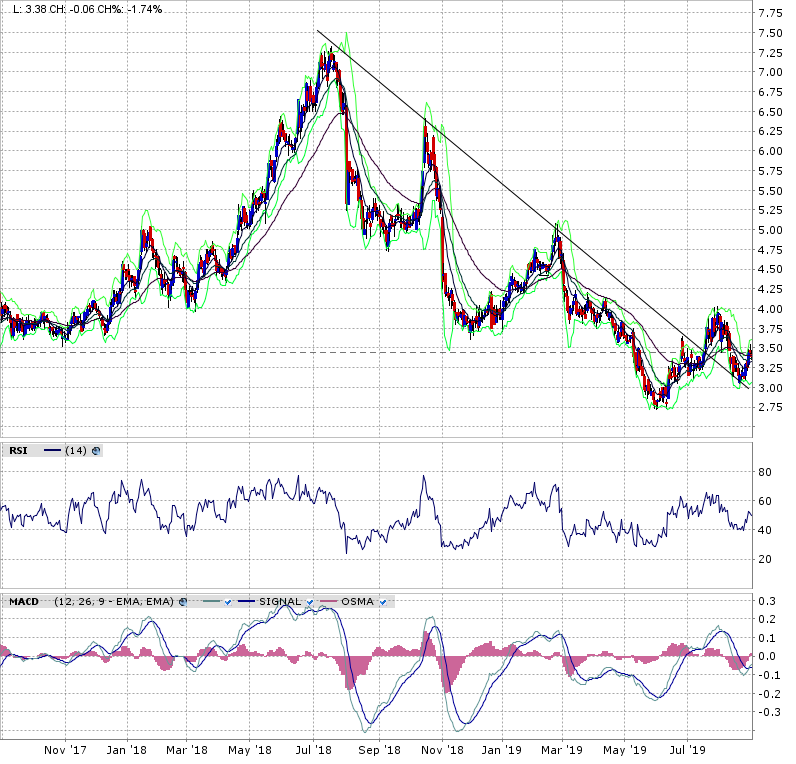Toggle the MACD line visibility checkbox
Image resolution: width=796 pixels, height=764 pixels.
point(228,602)
